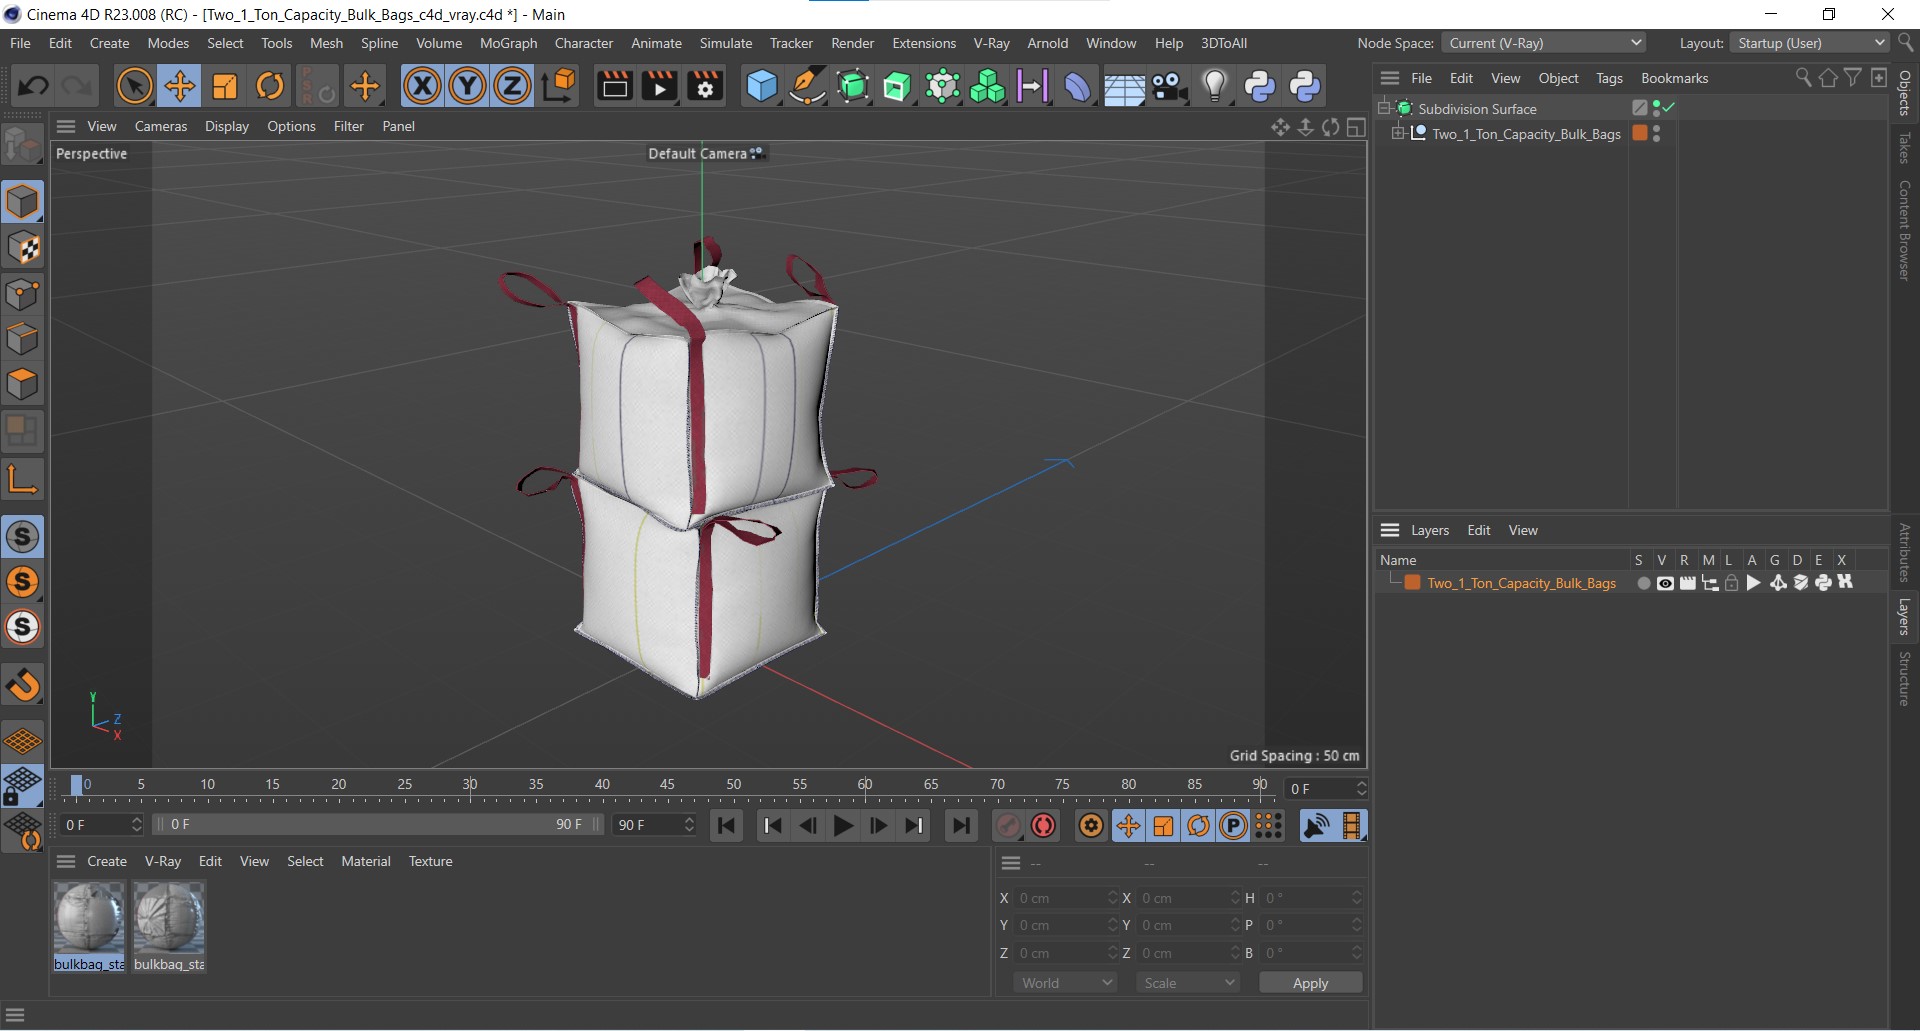Go to end of animation
The image size is (1920, 1031).
[x=960, y=826]
